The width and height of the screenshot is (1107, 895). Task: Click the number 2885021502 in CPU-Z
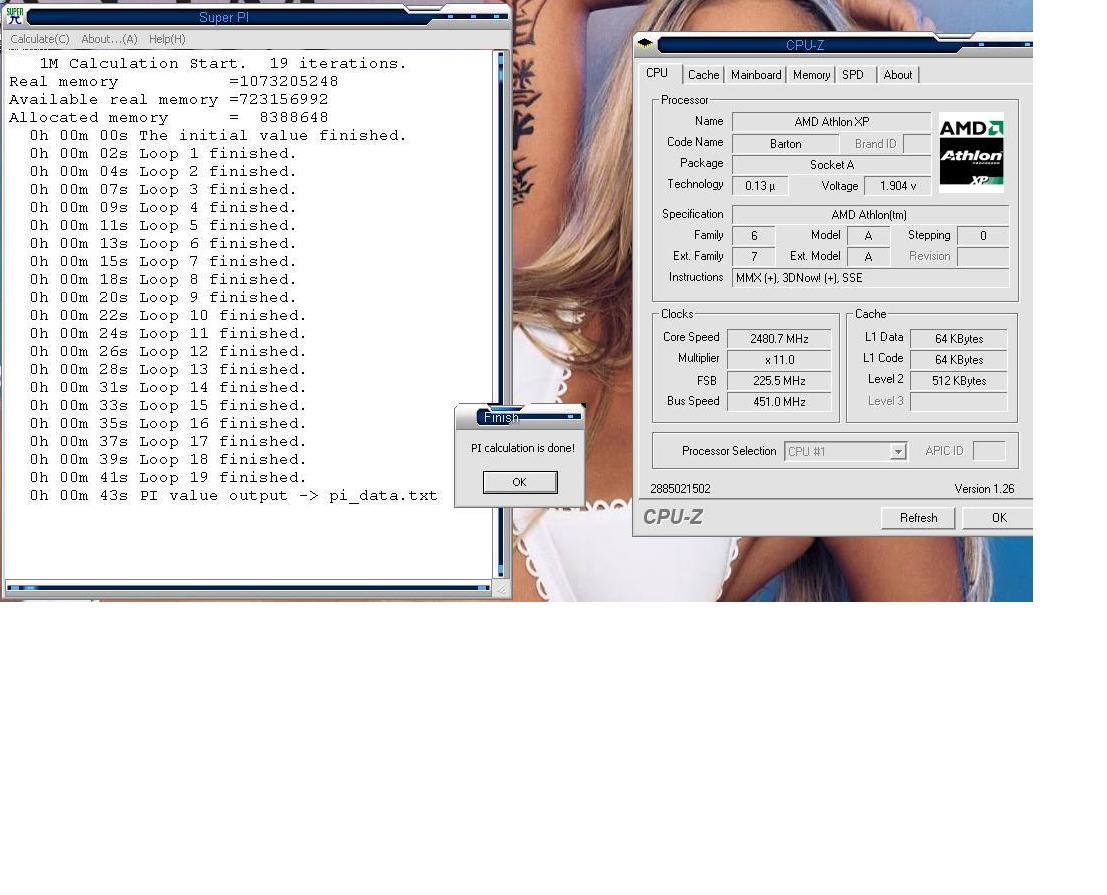tap(681, 488)
